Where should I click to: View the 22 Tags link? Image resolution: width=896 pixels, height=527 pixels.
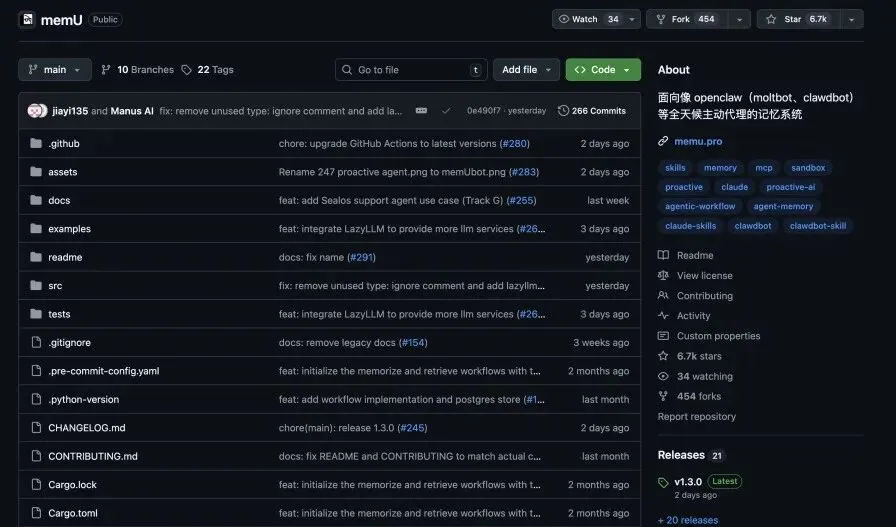pos(207,70)
